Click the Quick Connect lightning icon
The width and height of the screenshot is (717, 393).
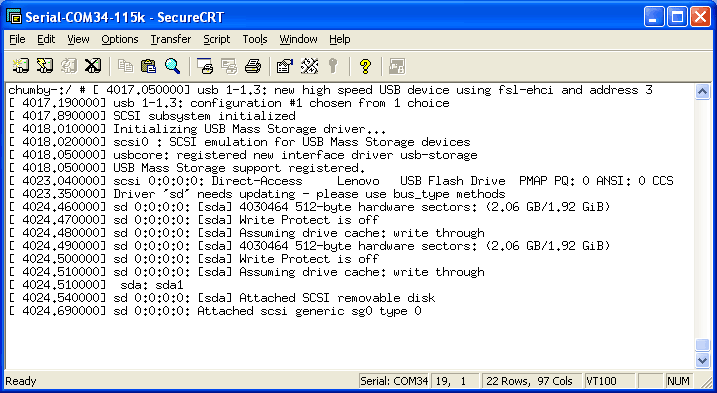coord(45,66)
